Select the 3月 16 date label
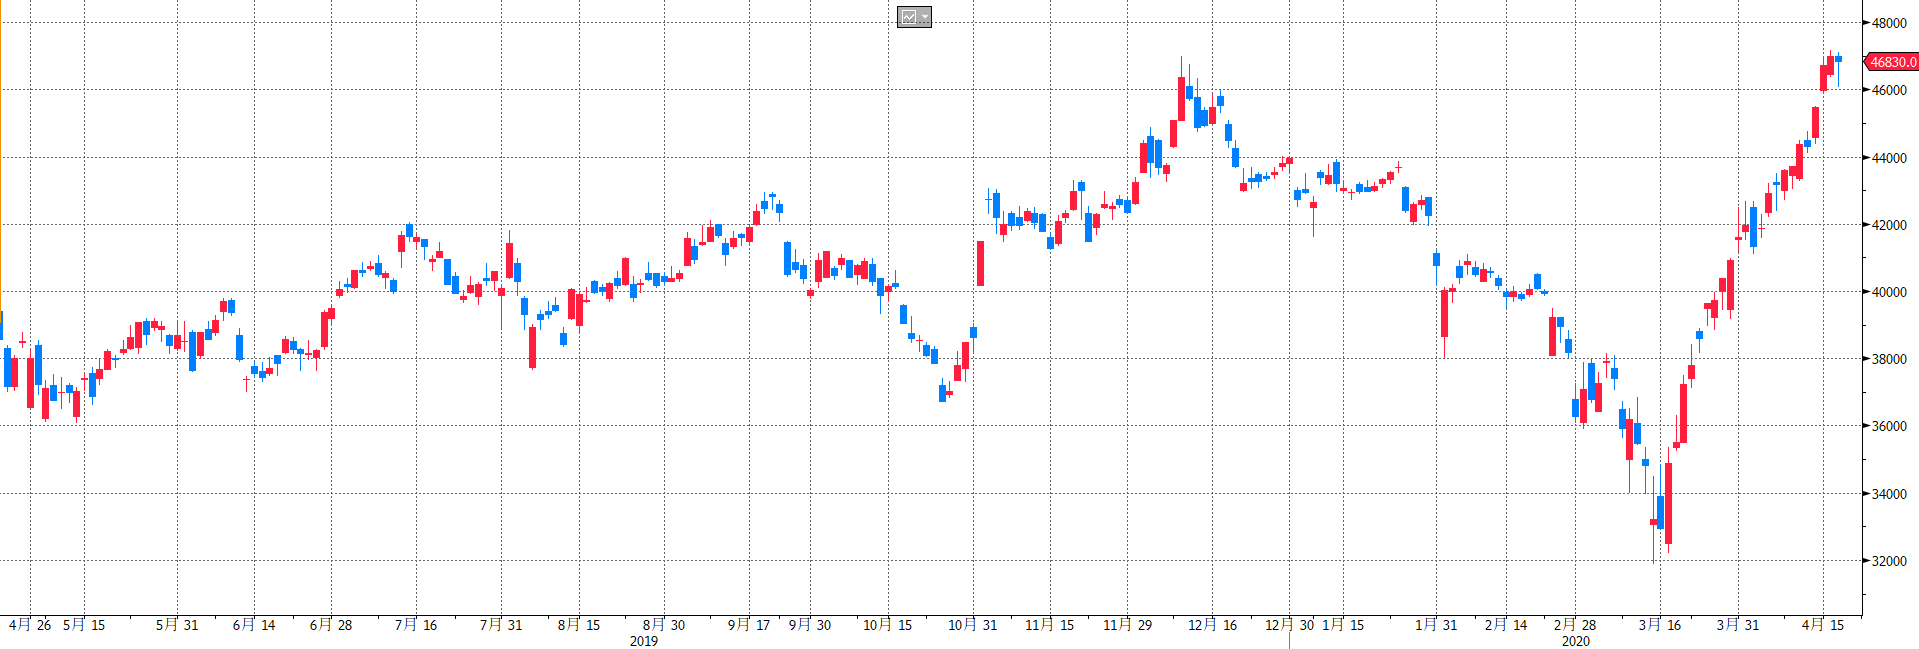This screenshot has width=1919, height=649. point(1660,625)
